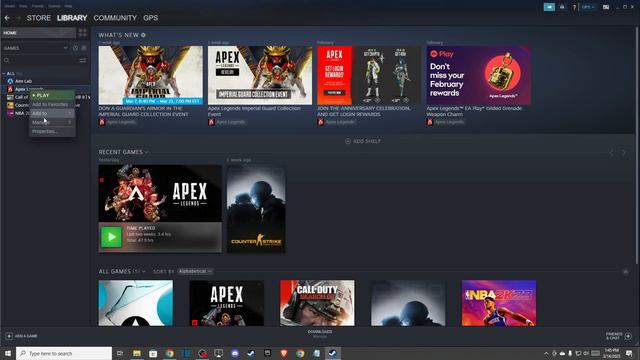Image resolution: width=640 pixels, height=360 pixels.
Task: Open the STORE tab
Action: tap(39, 18)
